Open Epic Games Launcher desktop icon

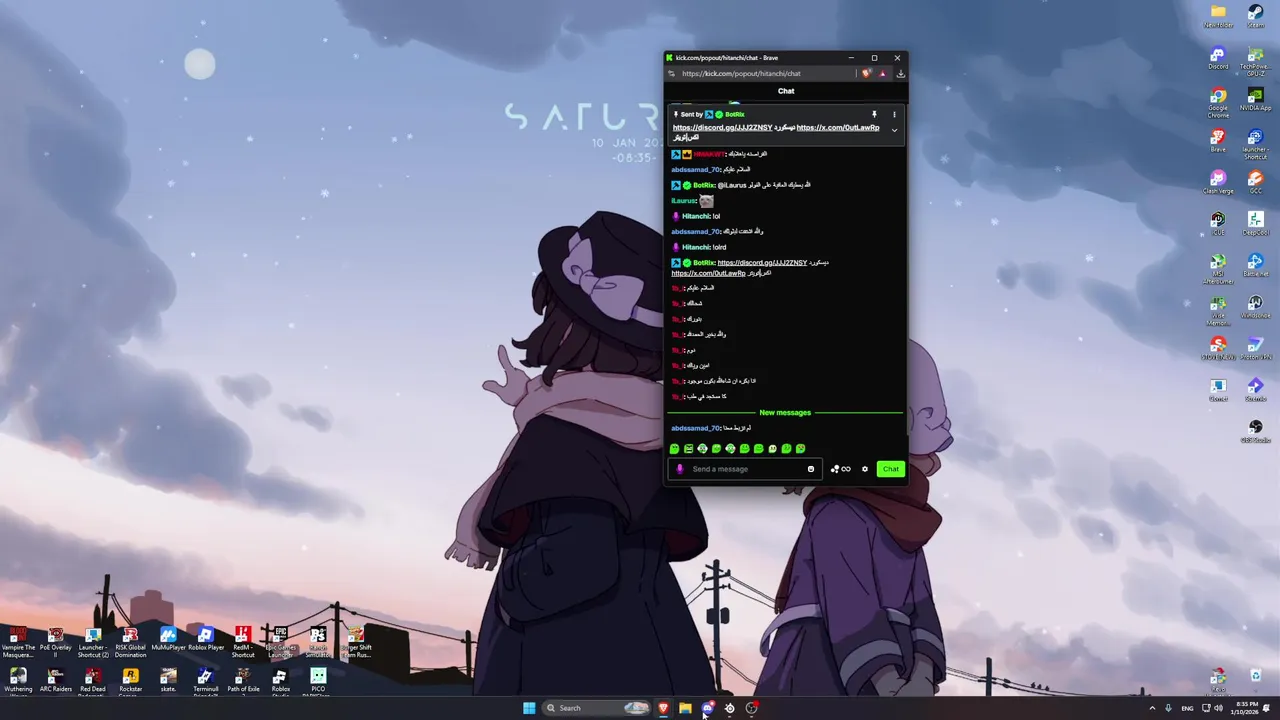coord(280,641)
